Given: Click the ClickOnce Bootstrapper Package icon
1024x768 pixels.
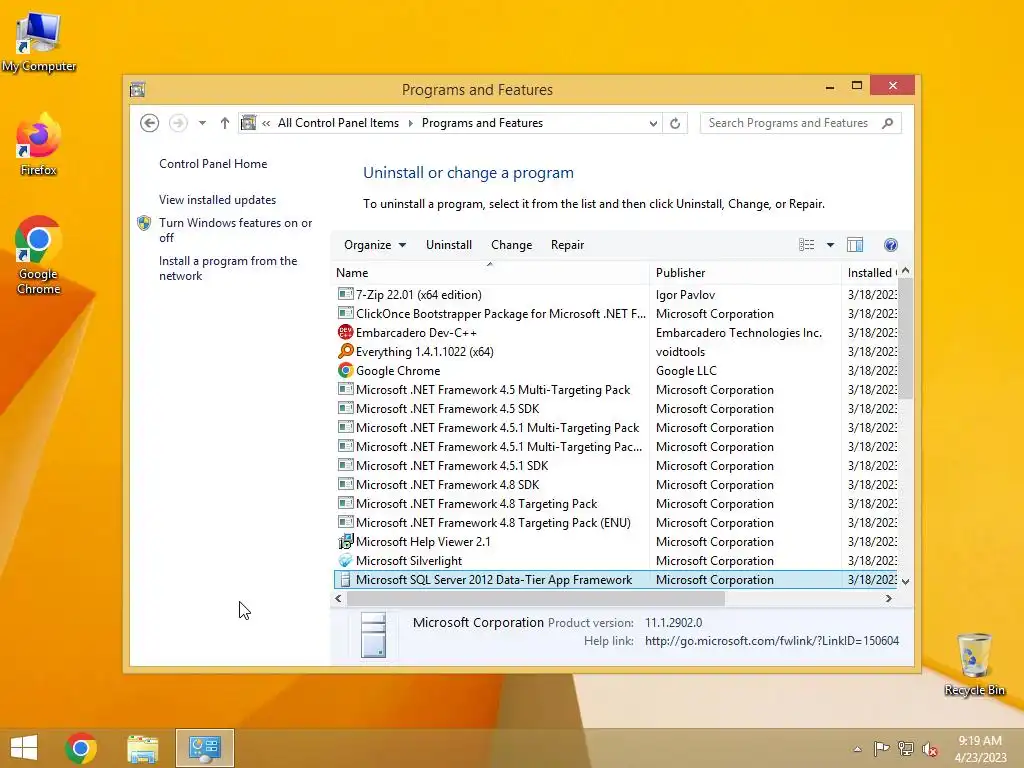Looking at the screenshot, I should [345, 313].
